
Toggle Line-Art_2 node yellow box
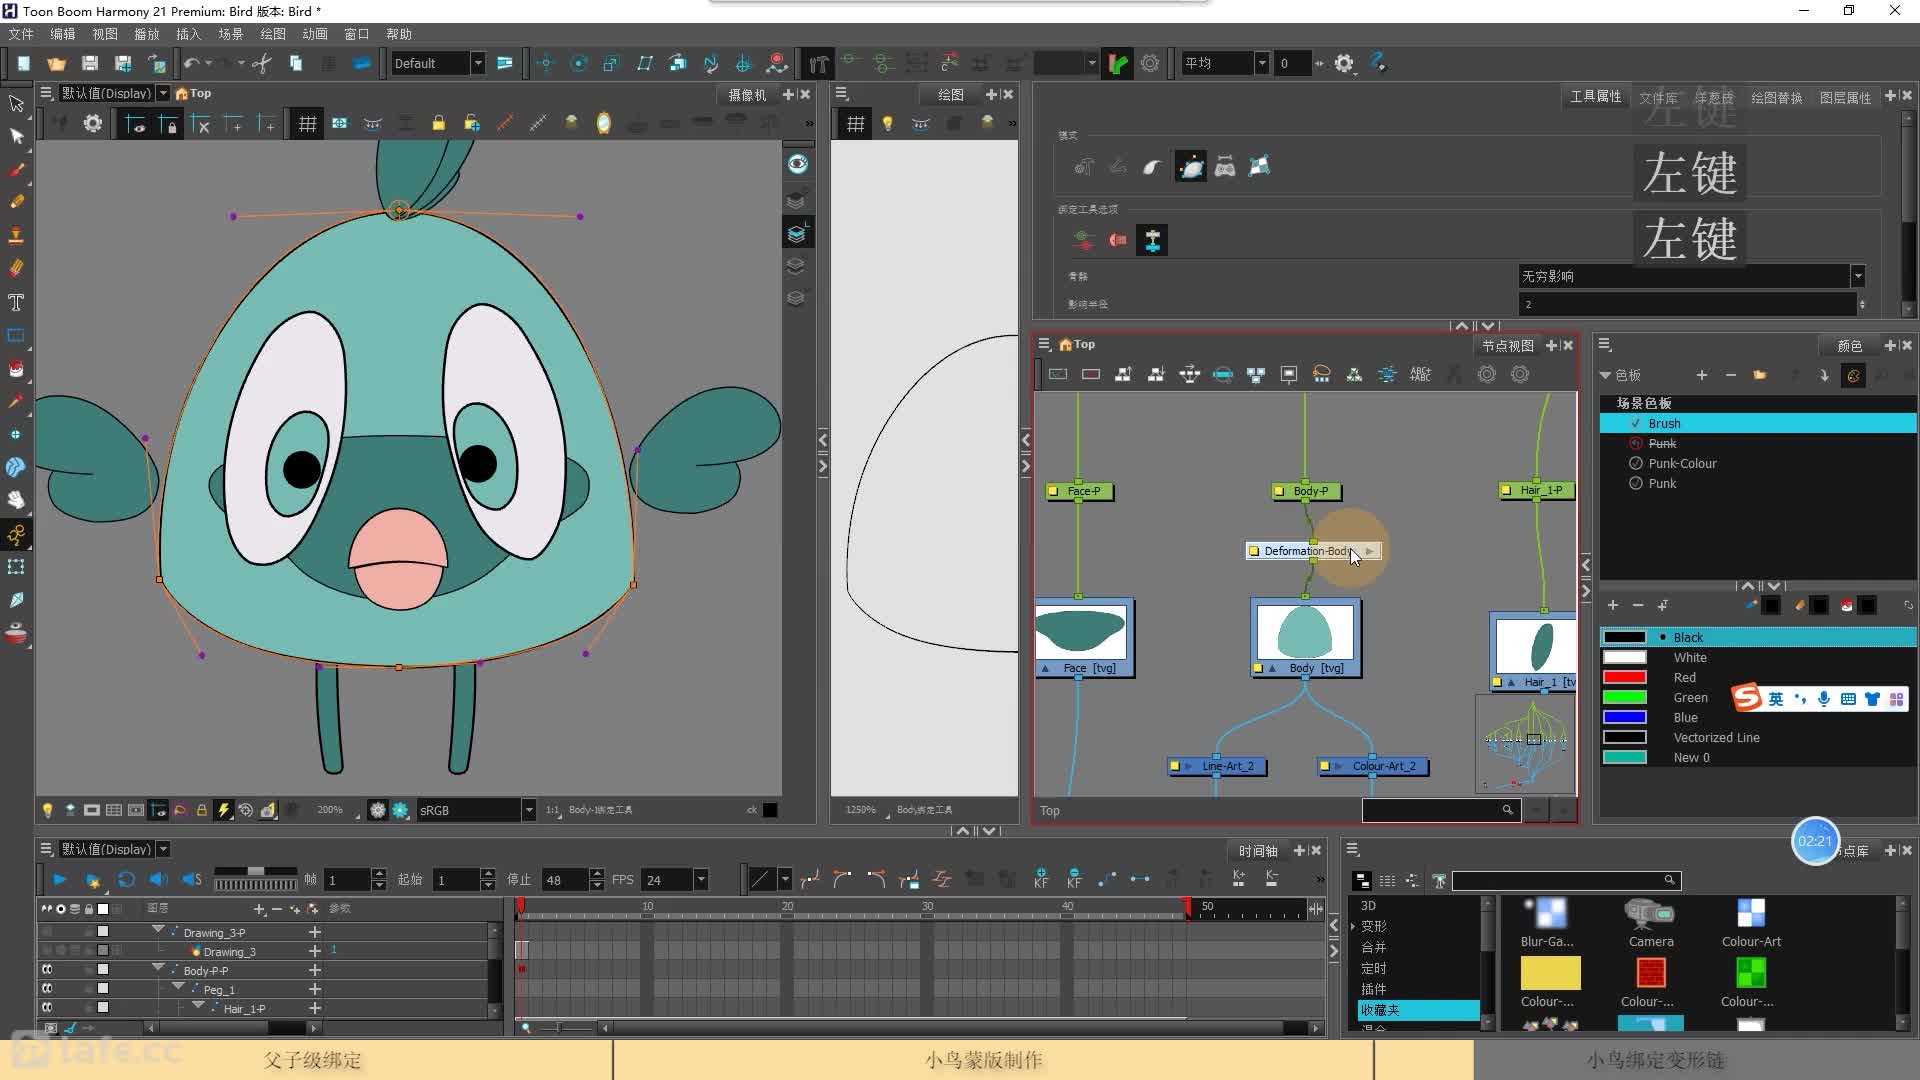tap(1175, 767)
